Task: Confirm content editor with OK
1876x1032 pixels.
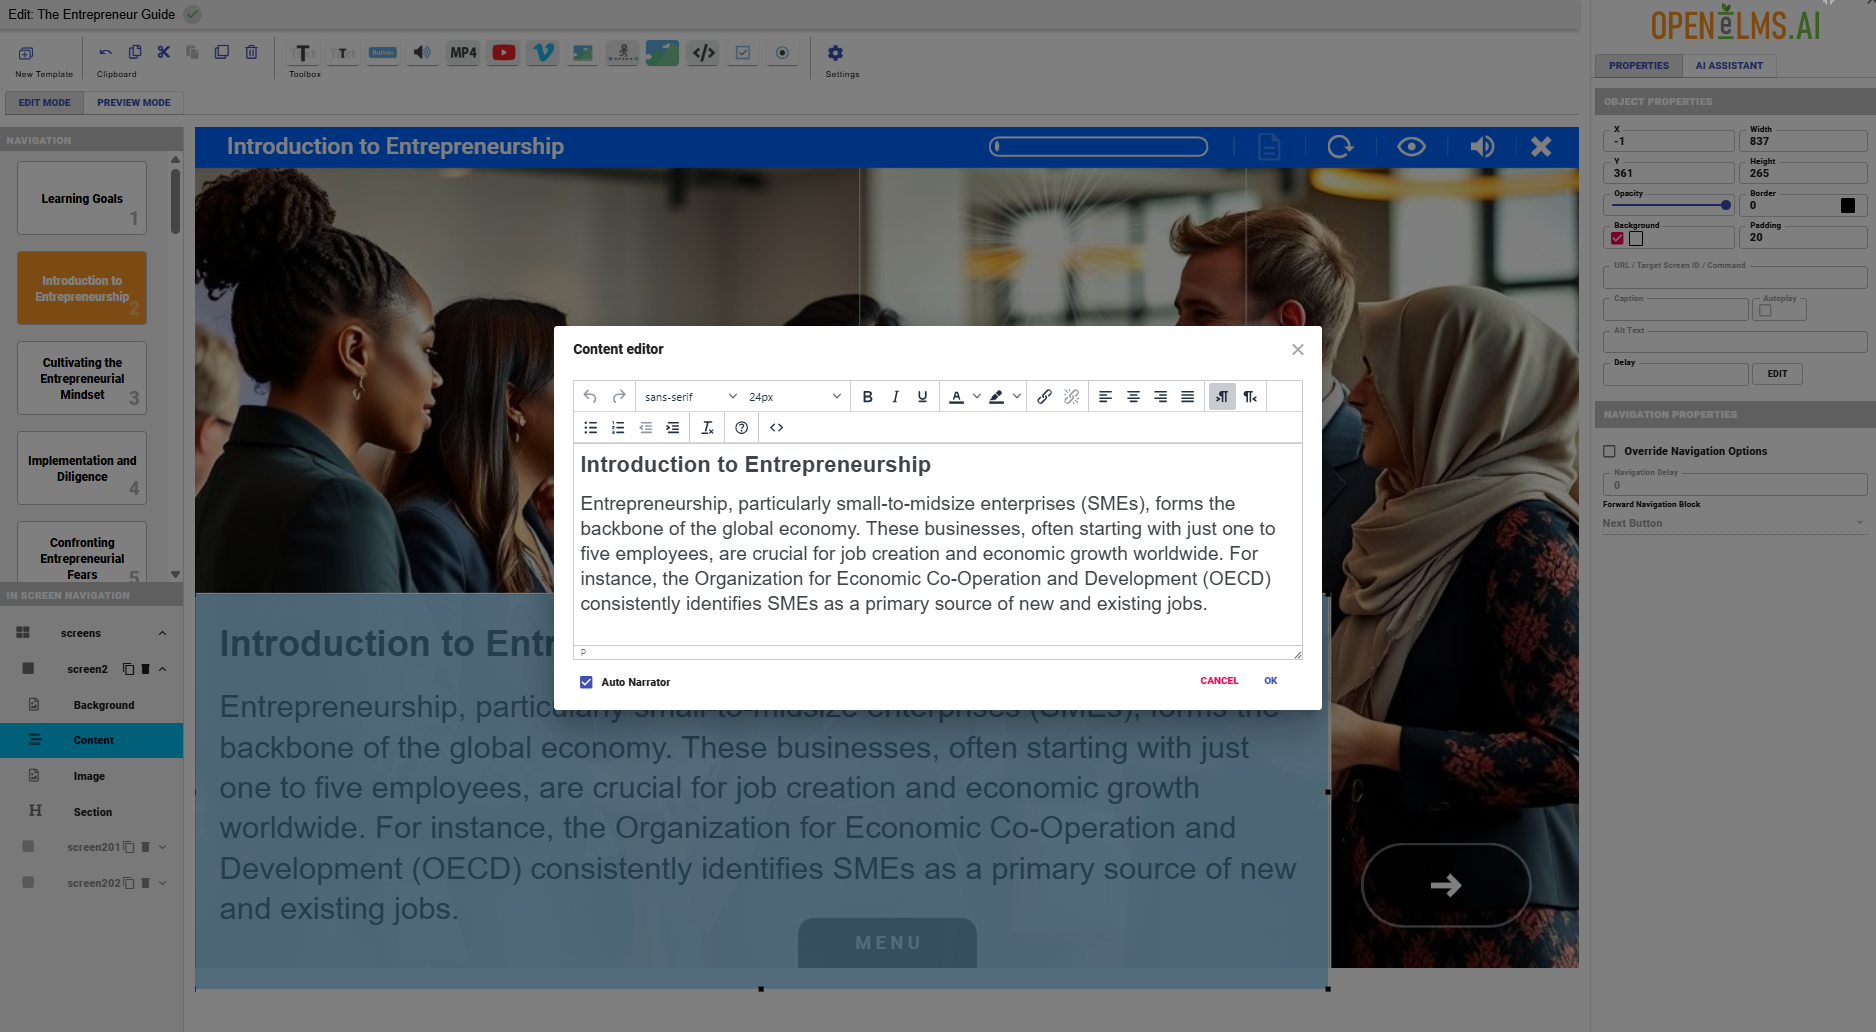Action: pos(1270,681)
